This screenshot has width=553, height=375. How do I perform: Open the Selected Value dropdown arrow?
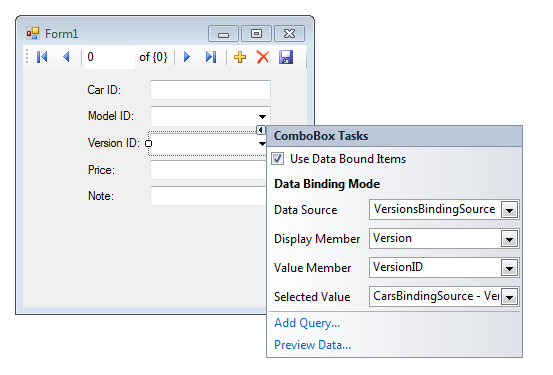pyautogui.click(x=510, y=297)
